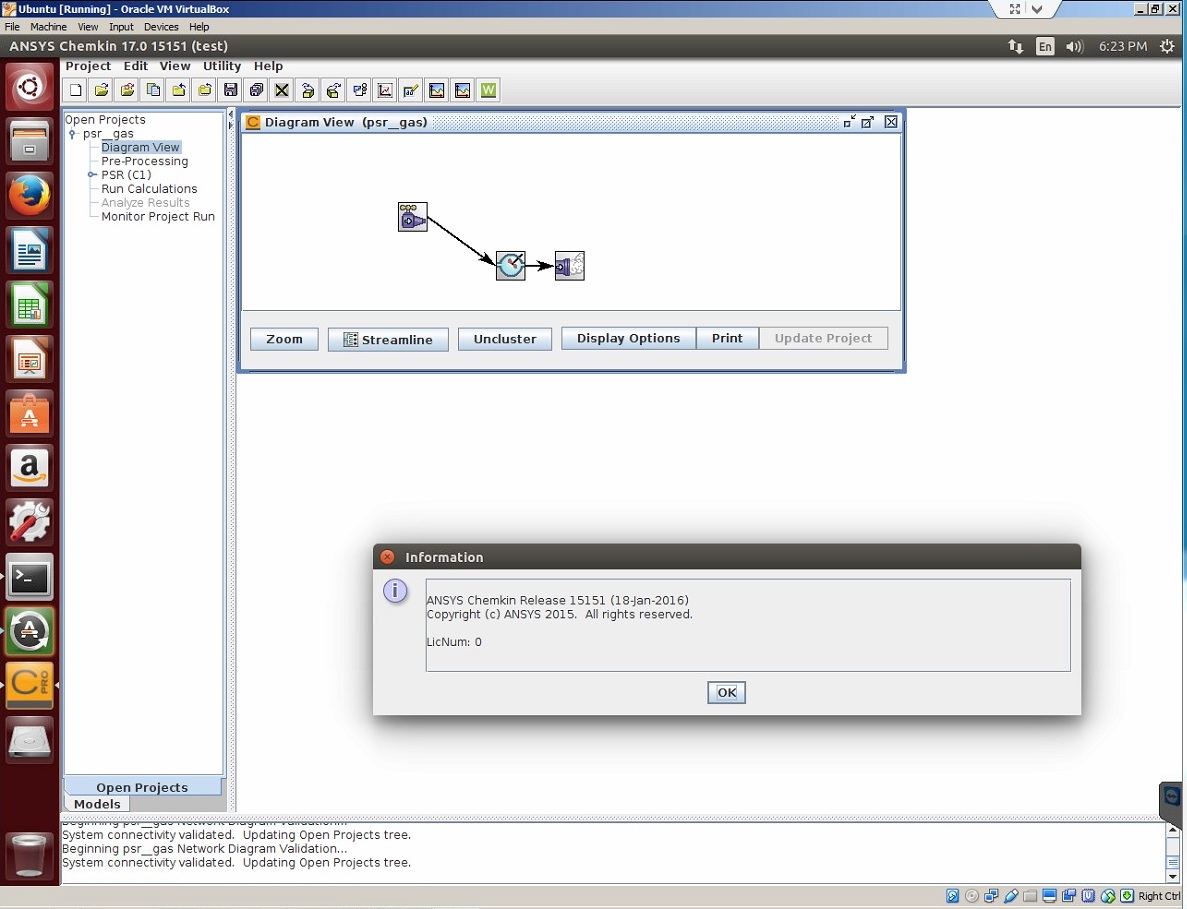The height and width of the screenshot is (909, 1187).
Task: Expand the PSR (C1) tree node
Action: 92,175
